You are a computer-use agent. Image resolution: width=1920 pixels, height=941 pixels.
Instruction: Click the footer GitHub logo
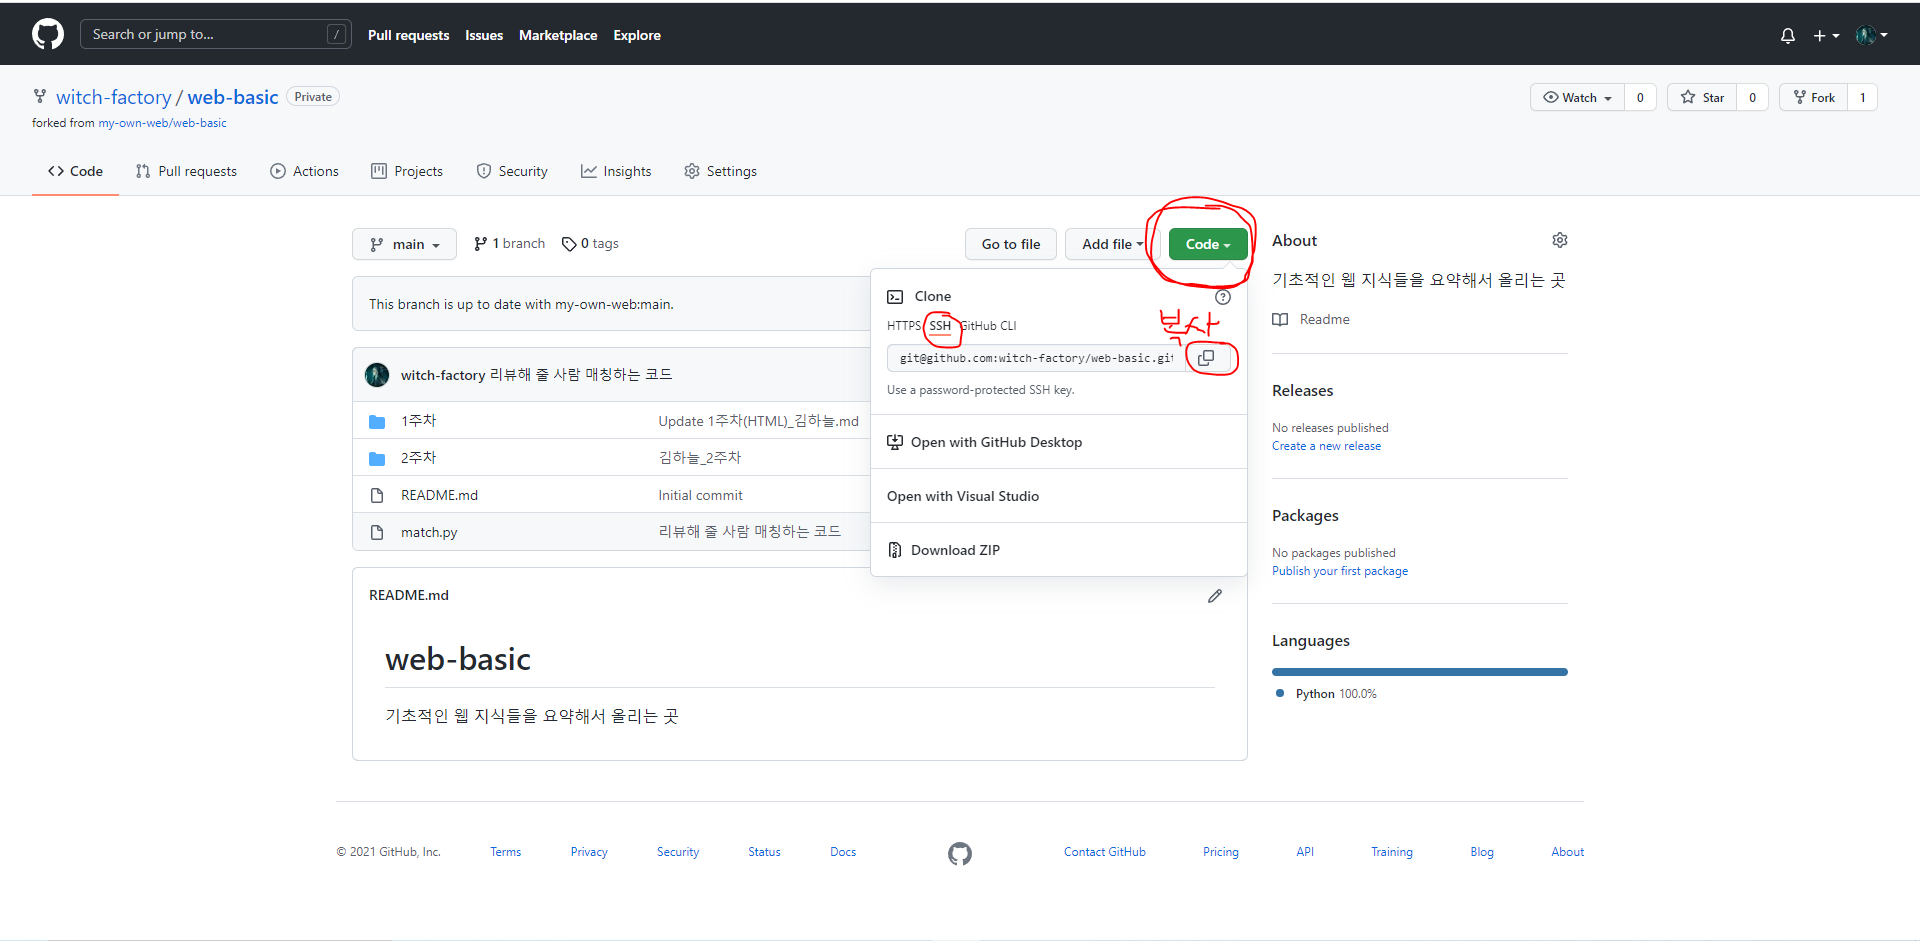click(x=959, y=853)
